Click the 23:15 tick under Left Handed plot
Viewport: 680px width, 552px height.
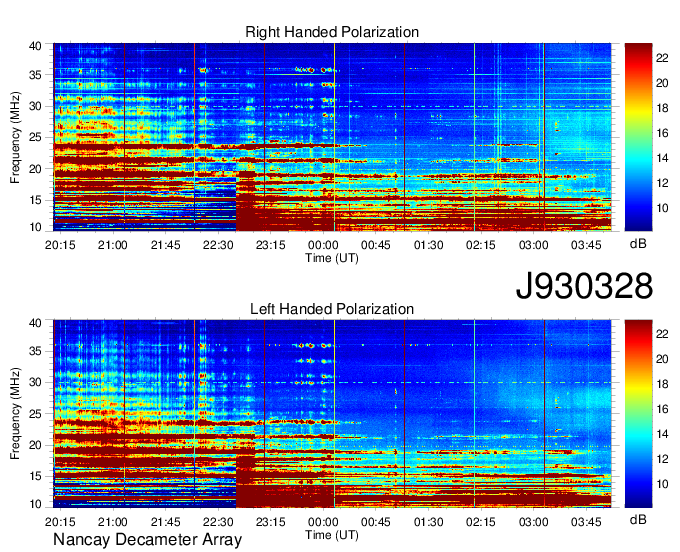(271, 522)
